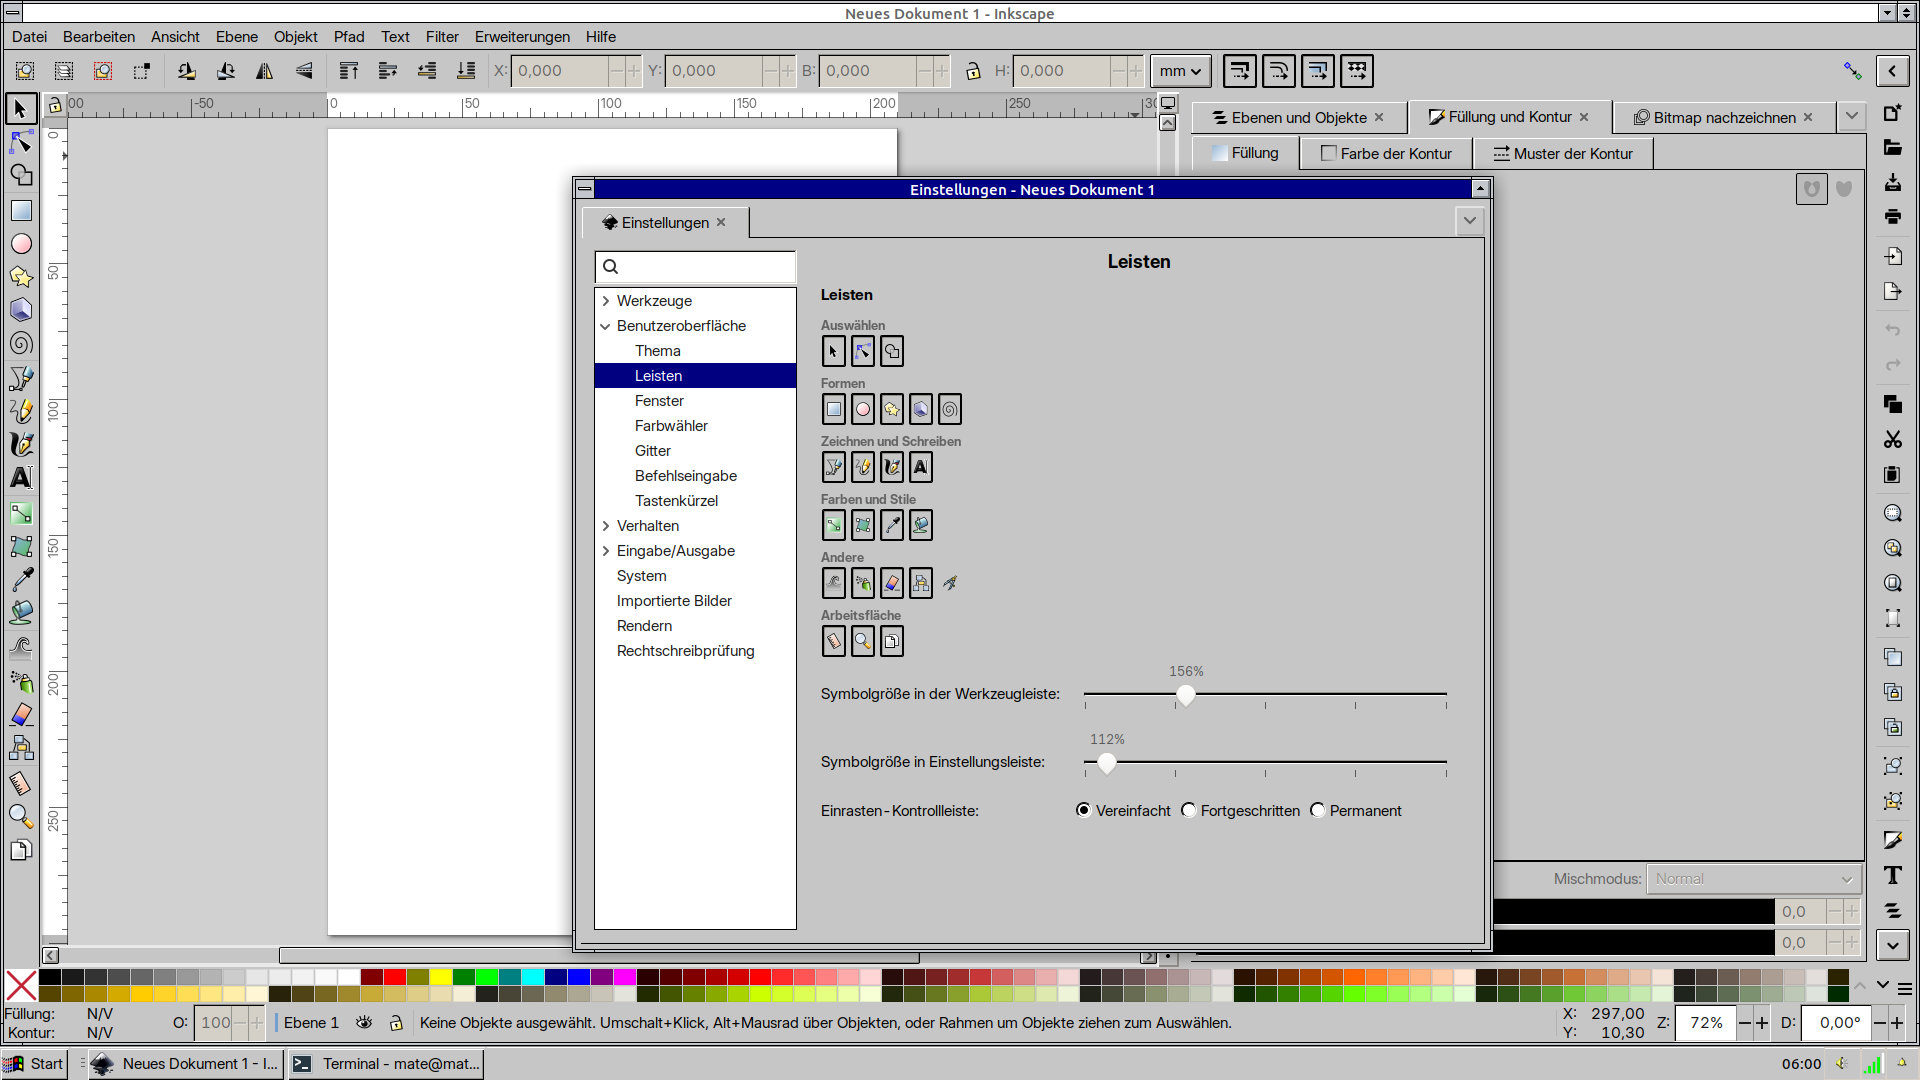This screenshot has width=1920, height=1080.
Task: Select the Paint bucket tool in toolbox
Action: coord(20,613)
